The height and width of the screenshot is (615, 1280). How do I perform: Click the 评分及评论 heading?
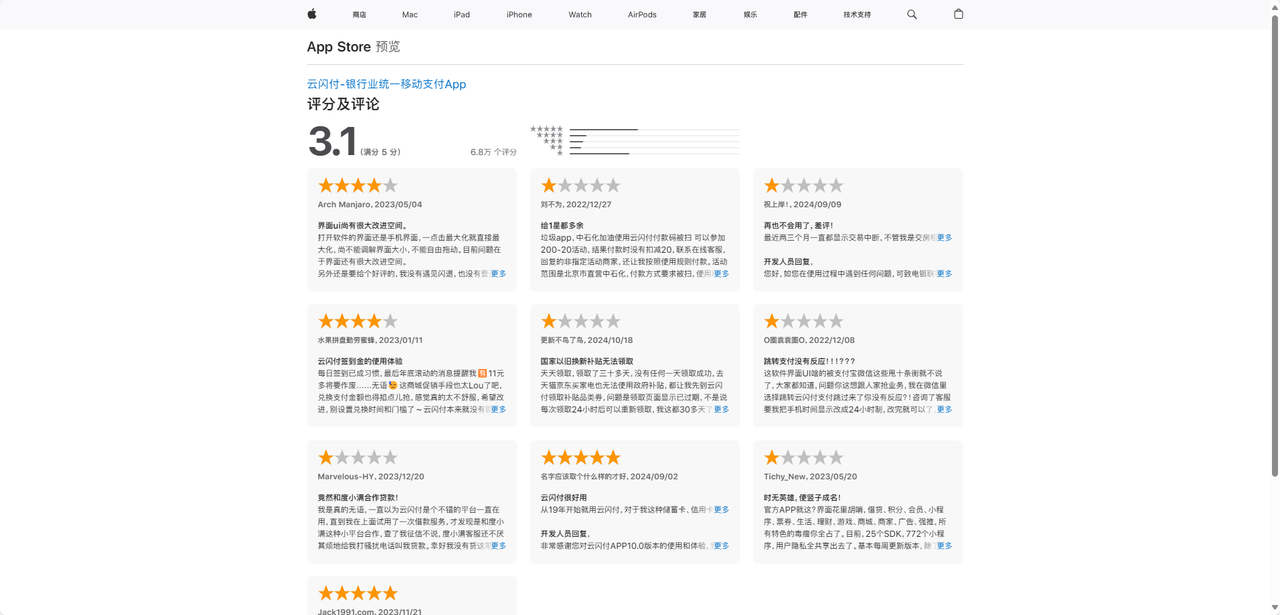[x=343, y=104]
